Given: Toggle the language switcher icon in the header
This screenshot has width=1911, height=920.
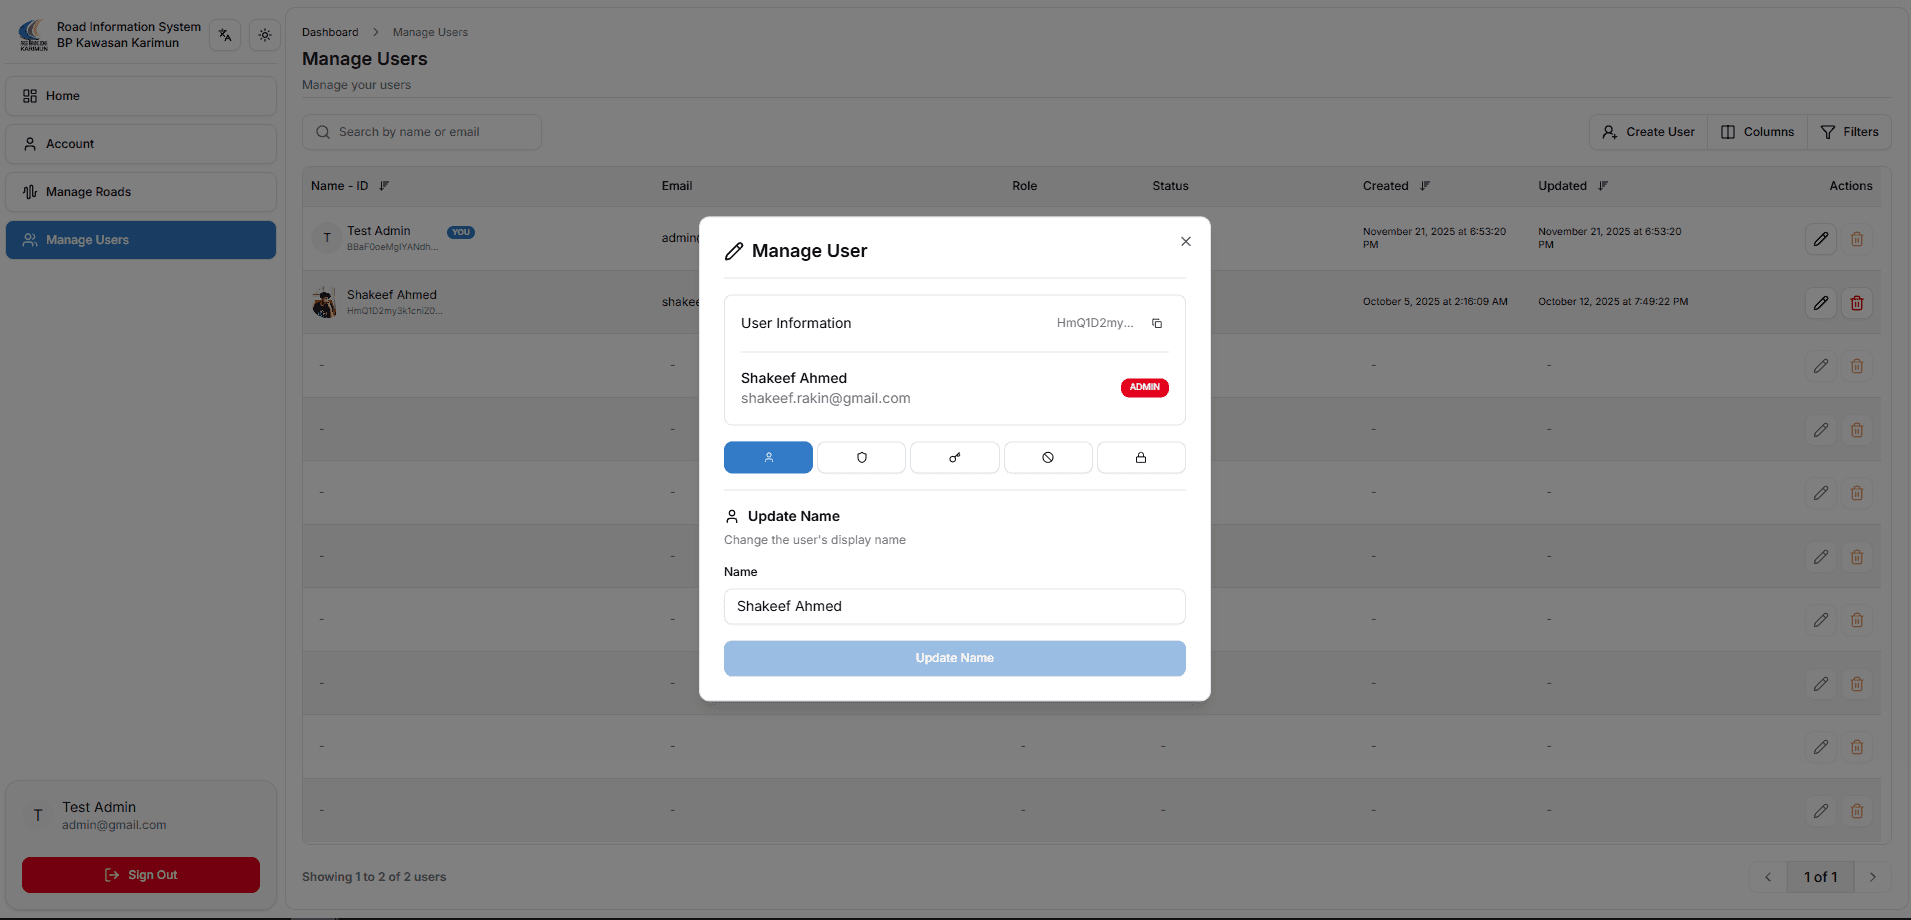Looking at the screenshot, I should coord(224,35).
